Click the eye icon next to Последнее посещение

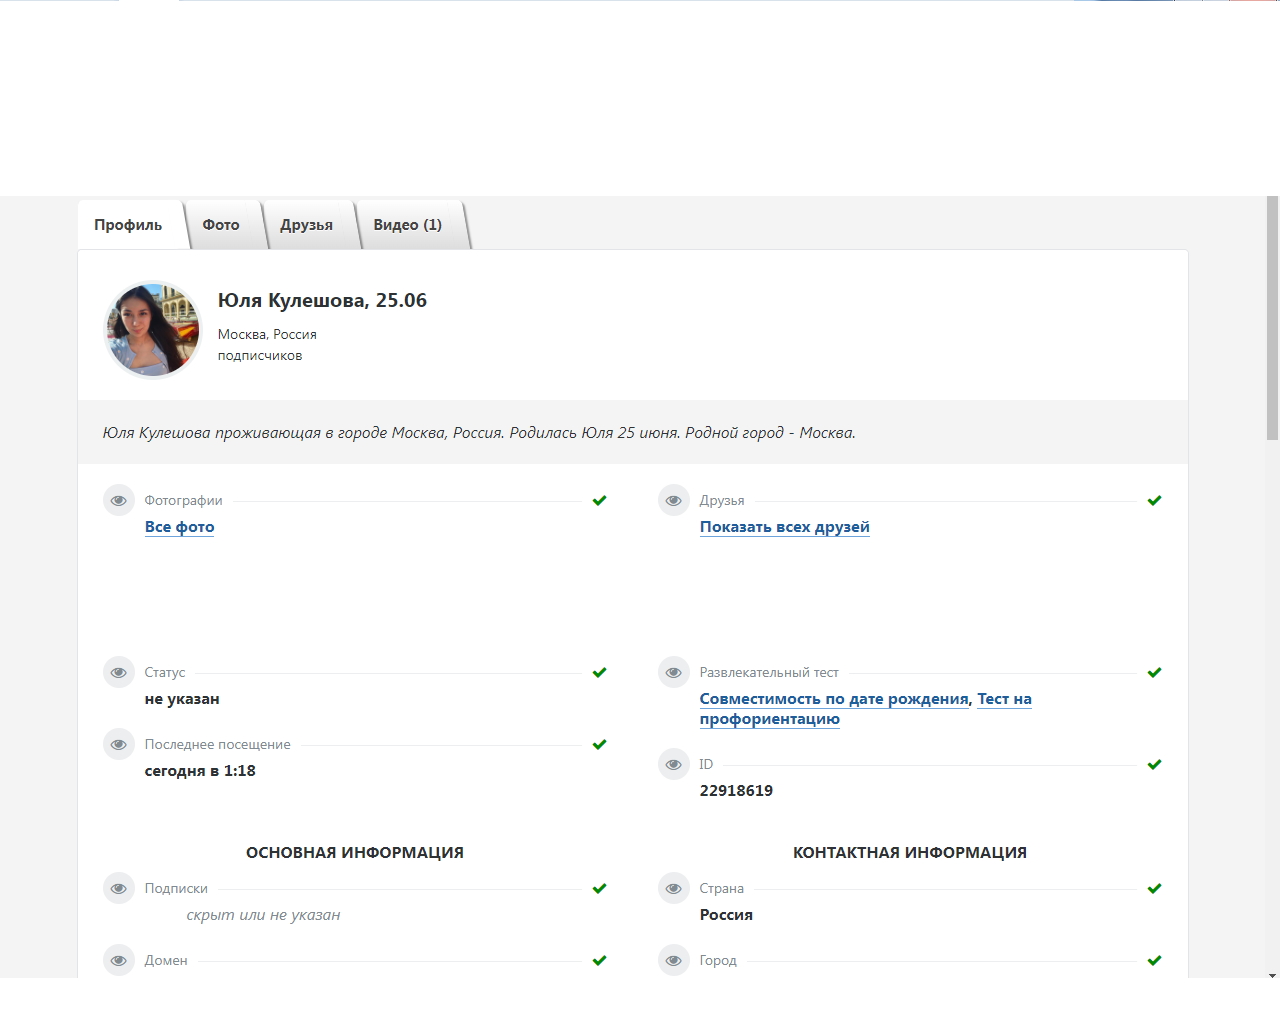coord(119,744)
